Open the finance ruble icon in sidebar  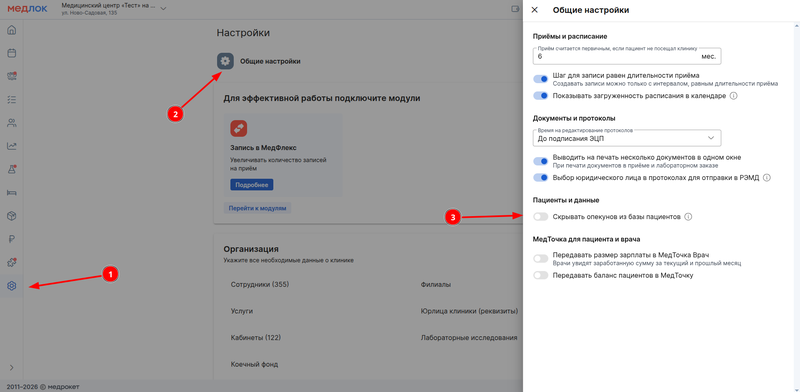(11, 239)
